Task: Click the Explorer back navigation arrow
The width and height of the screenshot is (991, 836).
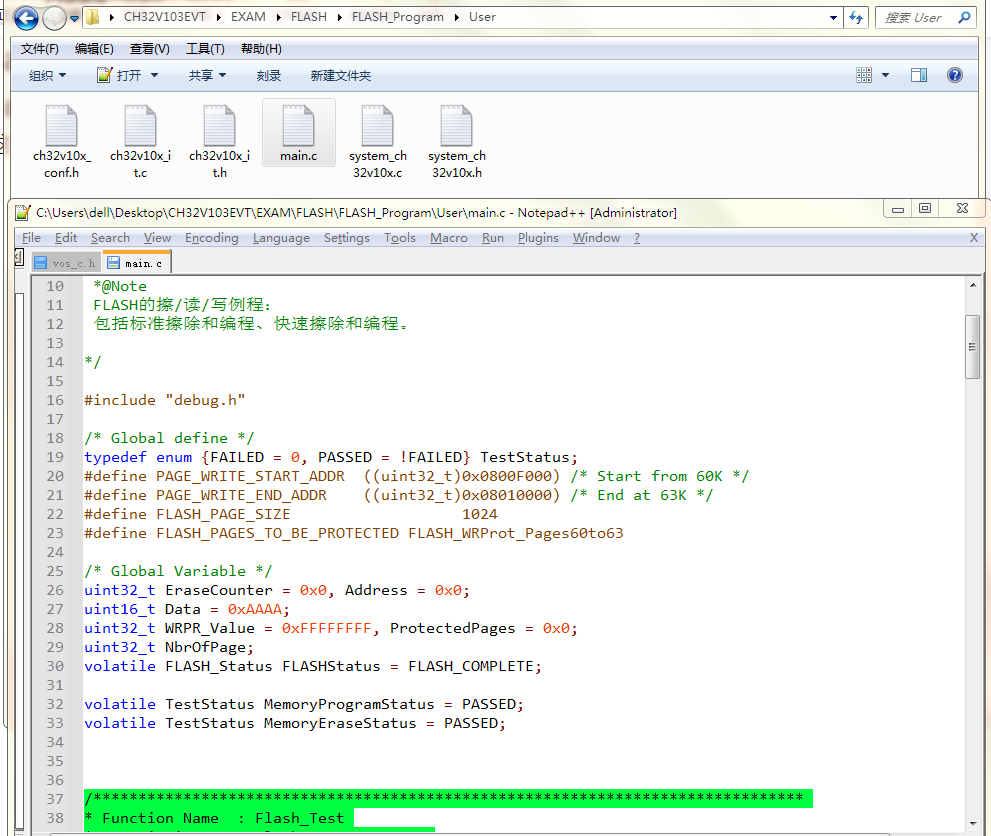Action: tap(26, 17)
